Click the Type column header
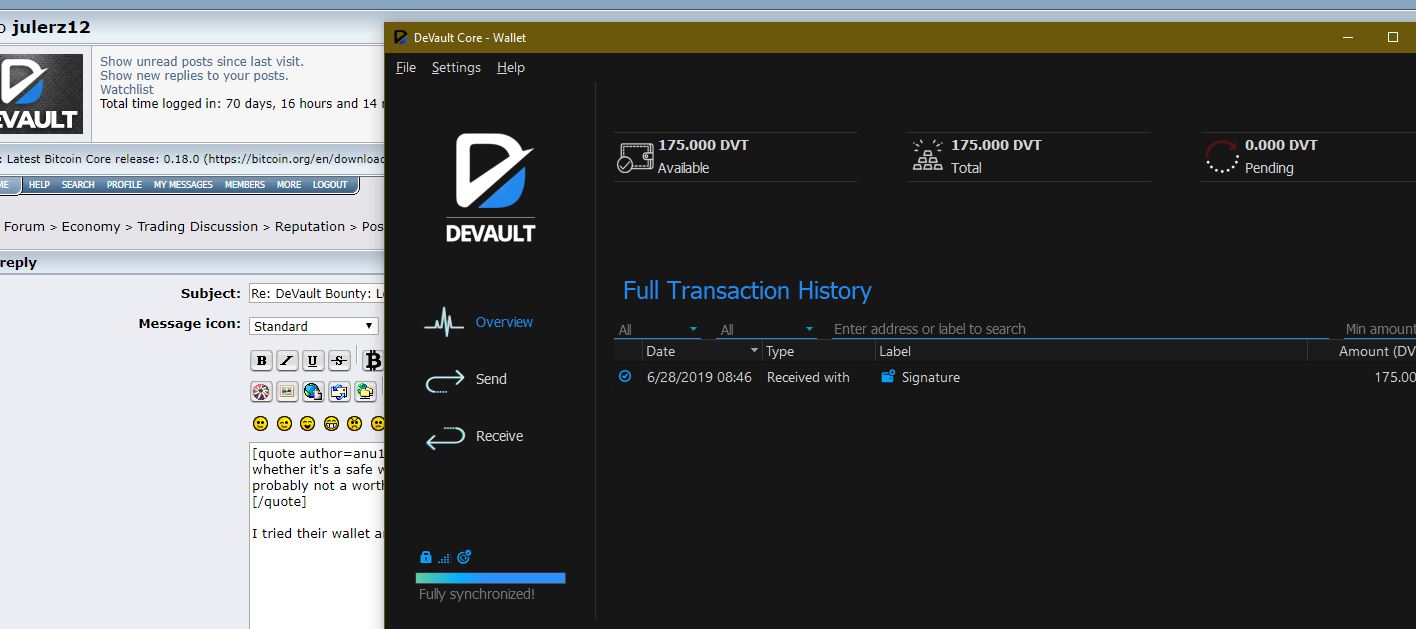 pyautogui.click(x=818, y=352)
